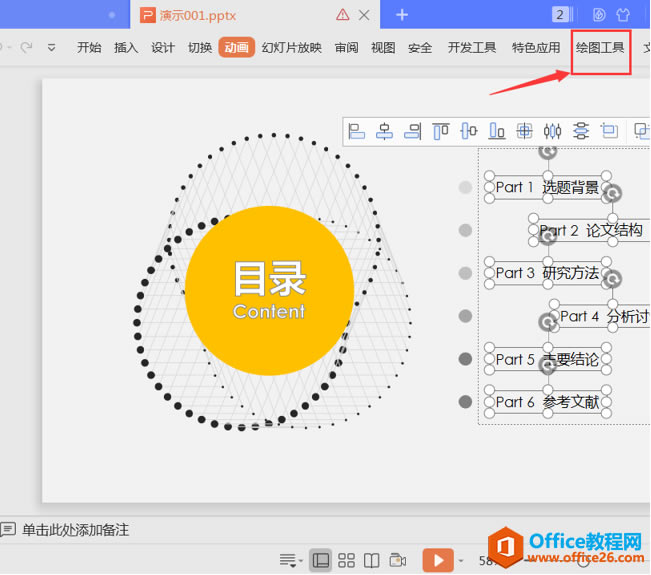Viewport: 651px width, 575px height.
Task: Open the notes layout dropdown in status bar
Action: pos(290,560)
